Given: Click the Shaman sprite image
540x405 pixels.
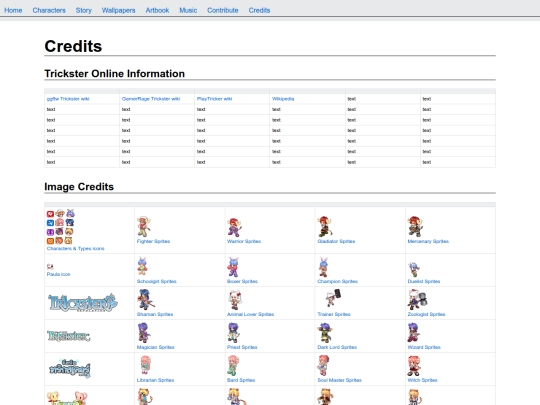Looking at the screenshot, I should (x=146, y=299).
